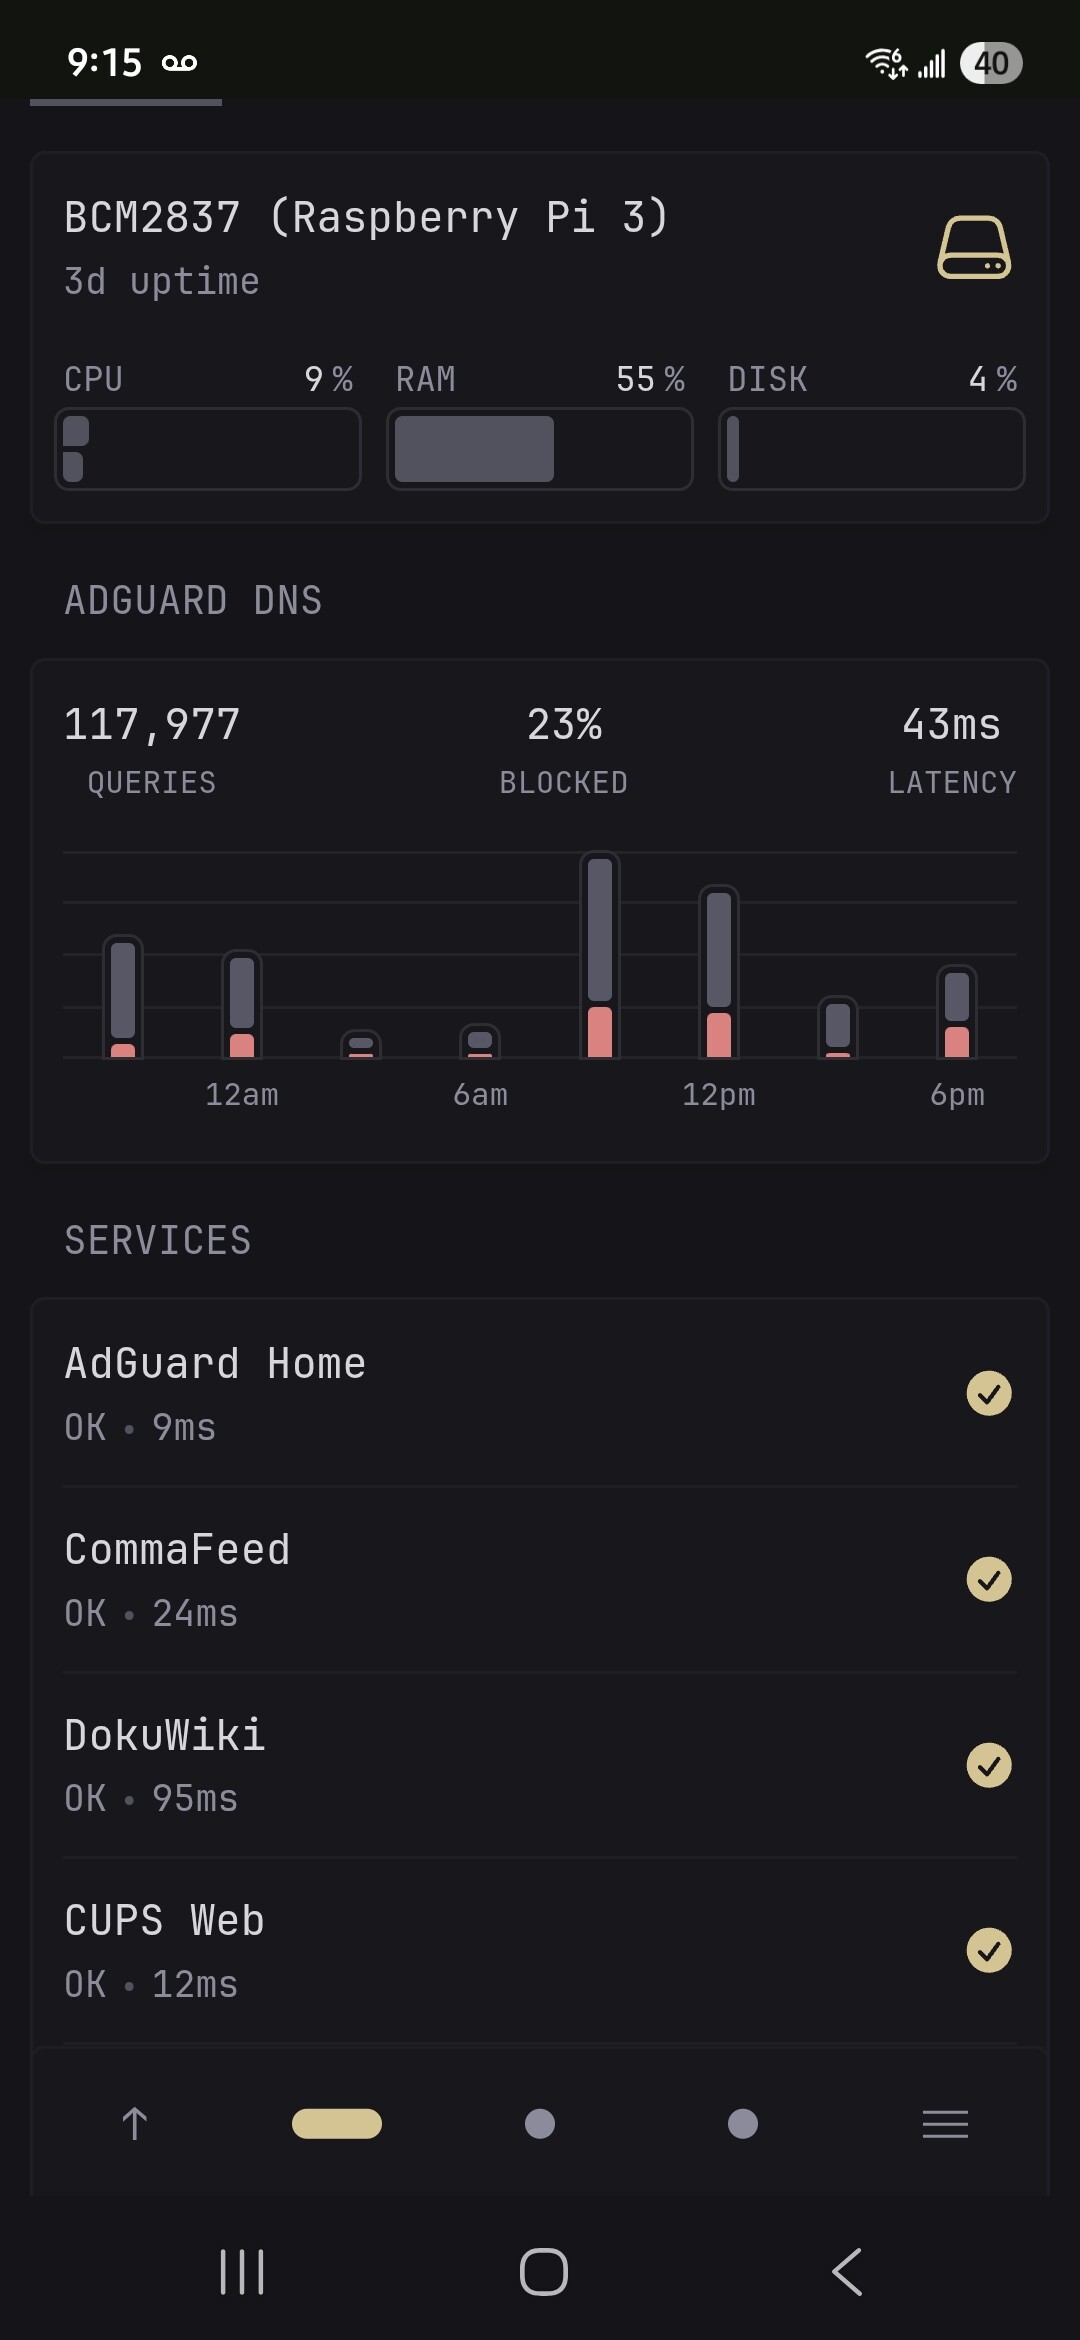Switch to the third page dot

743,2123
